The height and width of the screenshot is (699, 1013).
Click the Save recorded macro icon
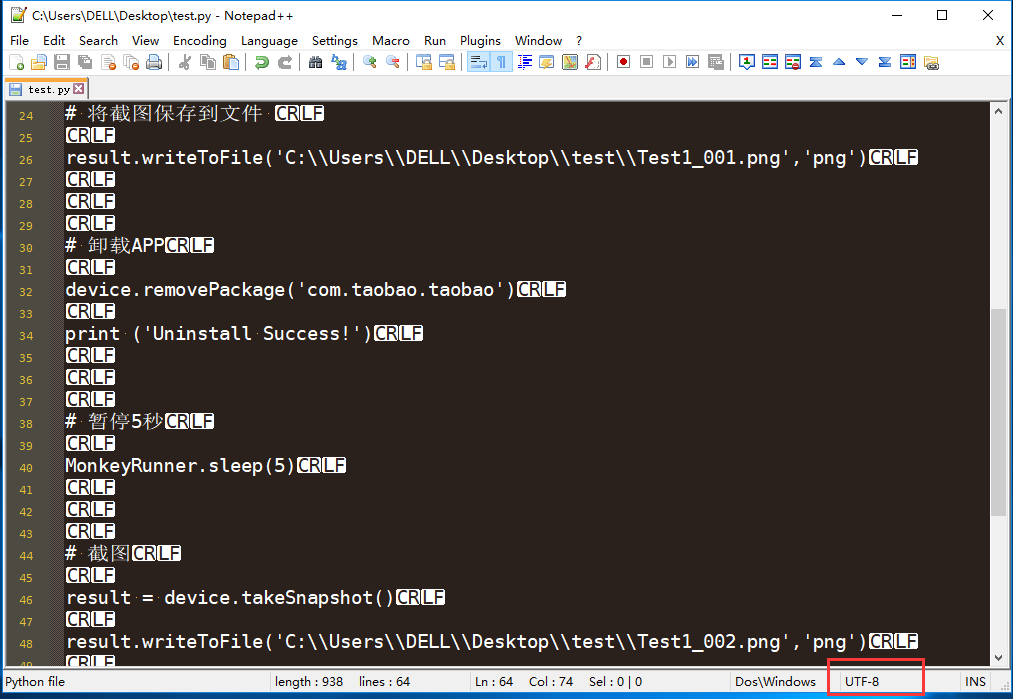(716, 63)
